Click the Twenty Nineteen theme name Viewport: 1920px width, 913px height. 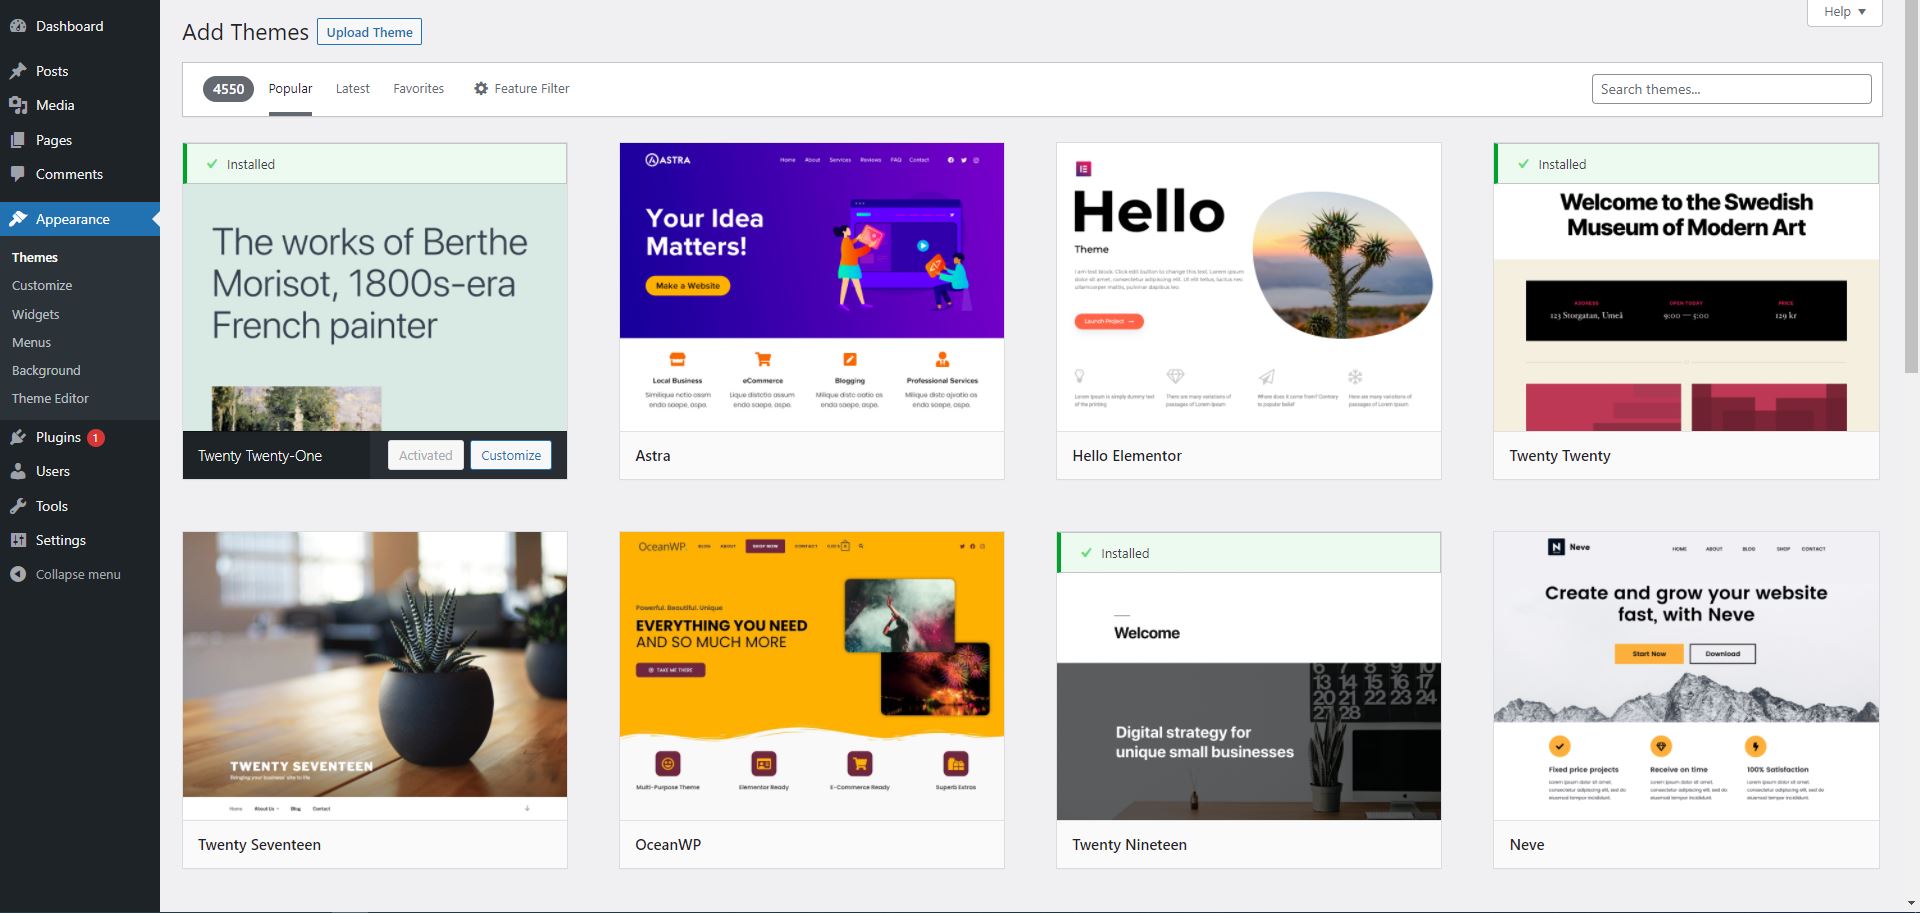coord(1129,844)
